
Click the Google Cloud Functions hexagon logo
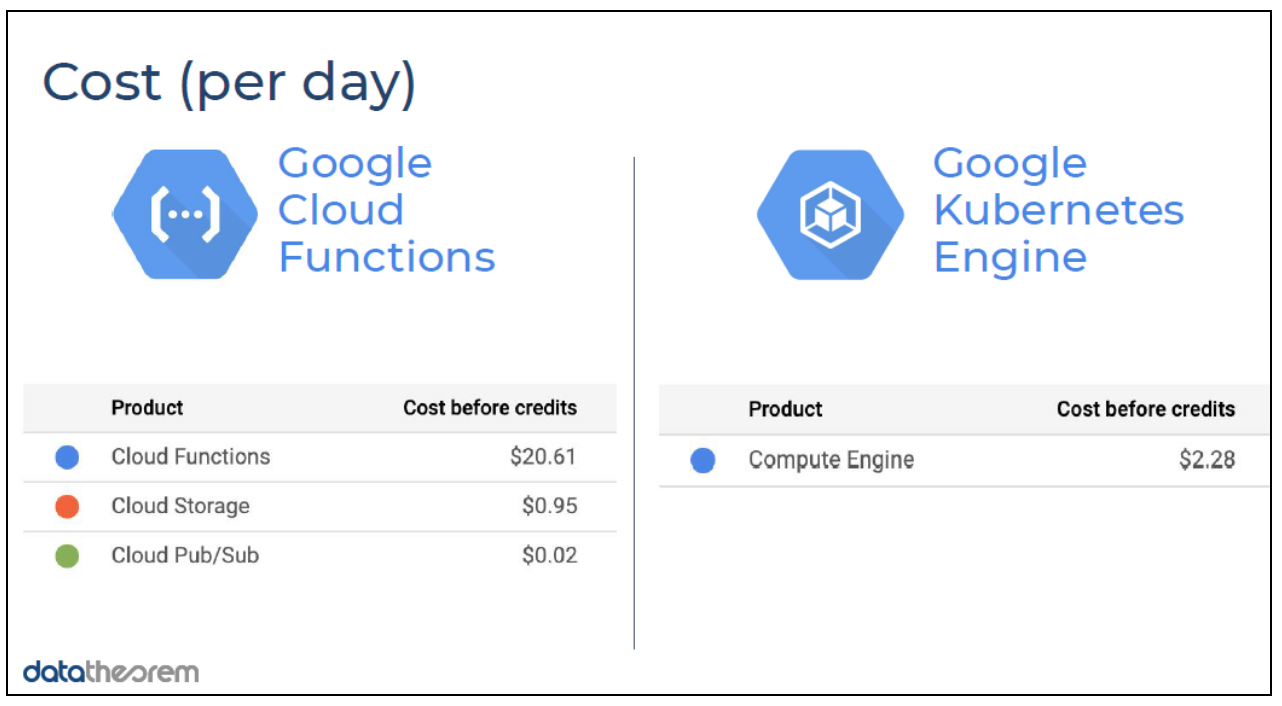tap(185, 214)
